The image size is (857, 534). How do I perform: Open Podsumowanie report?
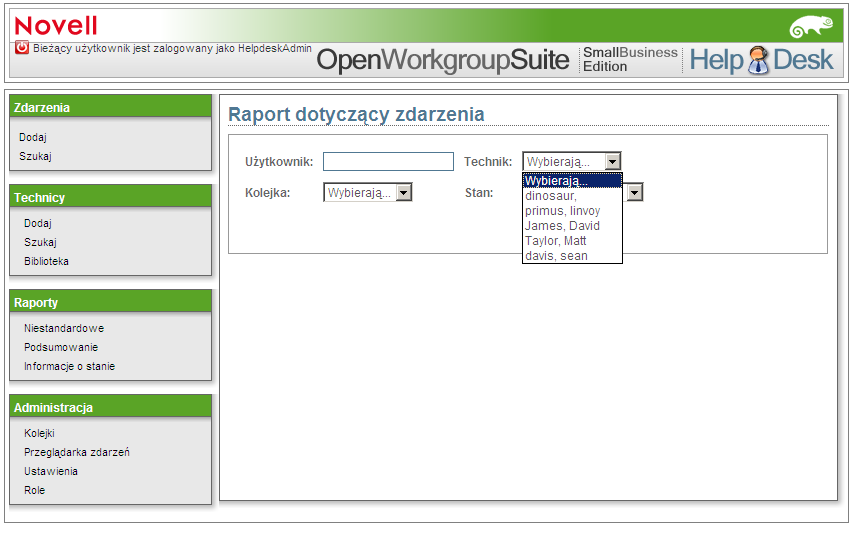(61, 347)
